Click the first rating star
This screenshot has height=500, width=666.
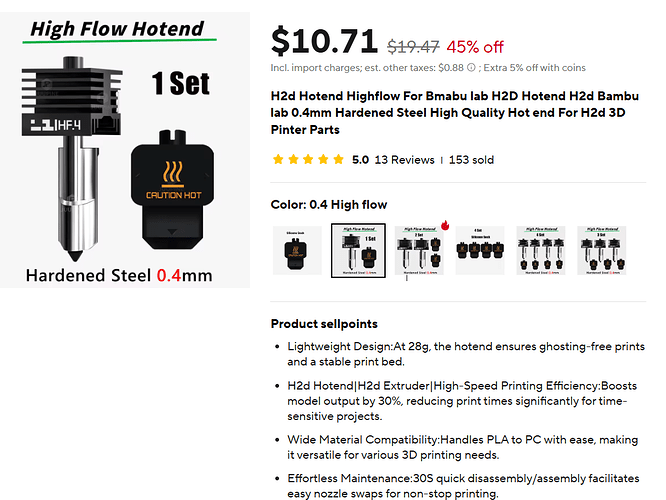pos(278,159)
